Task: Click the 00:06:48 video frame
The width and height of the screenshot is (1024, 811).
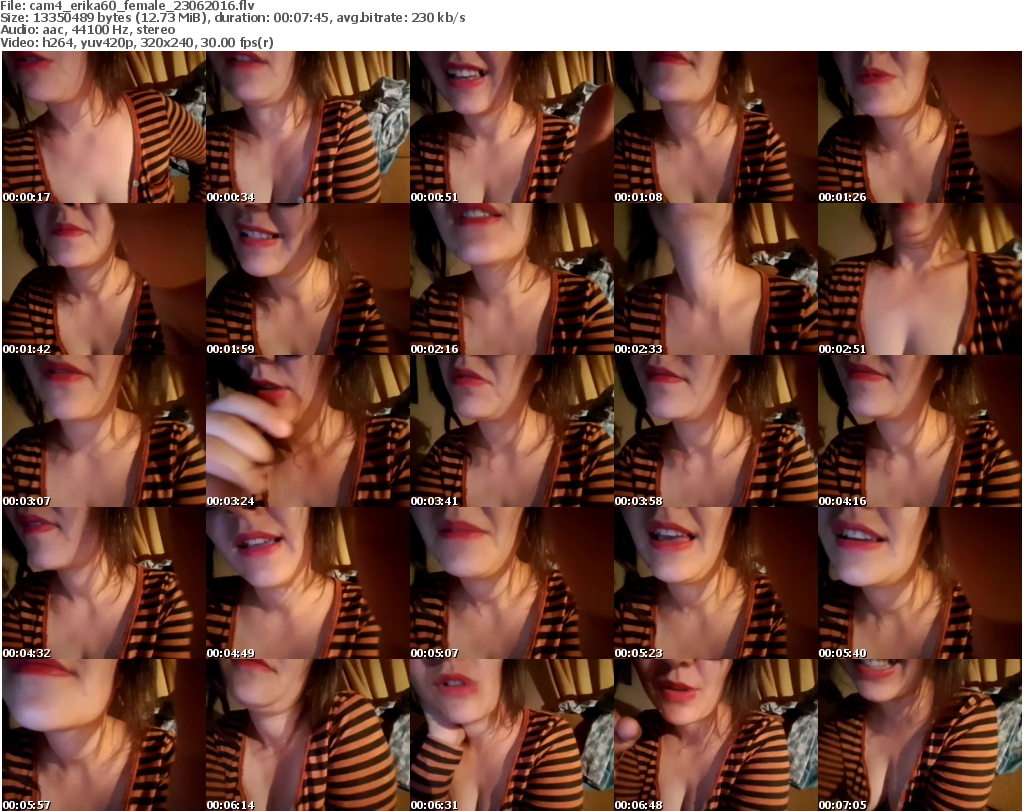Action: click(x=716, y=735)
